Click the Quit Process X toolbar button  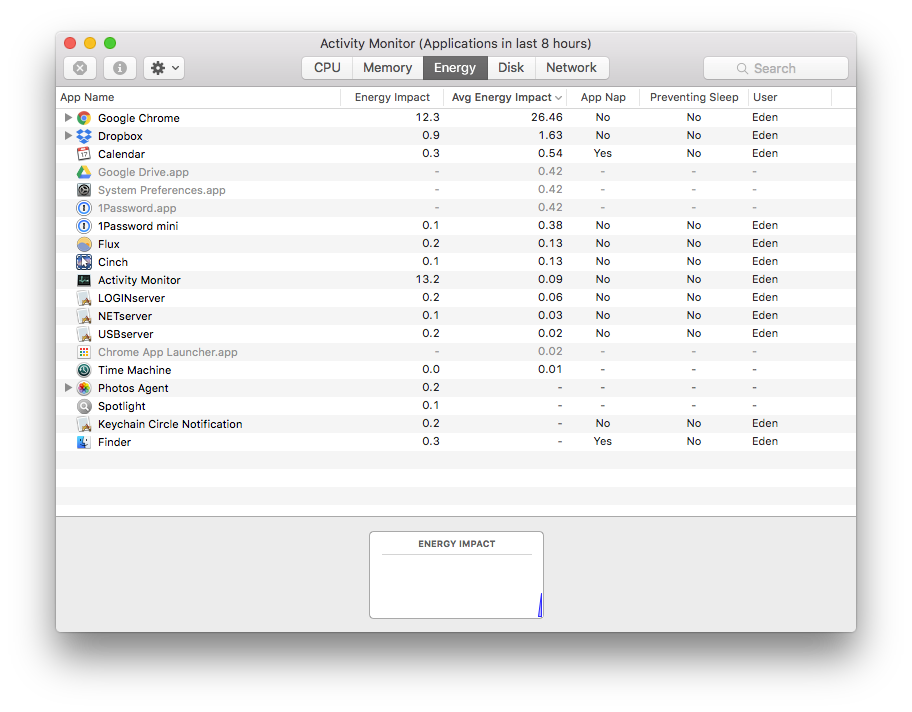click(x=80, y=68)
